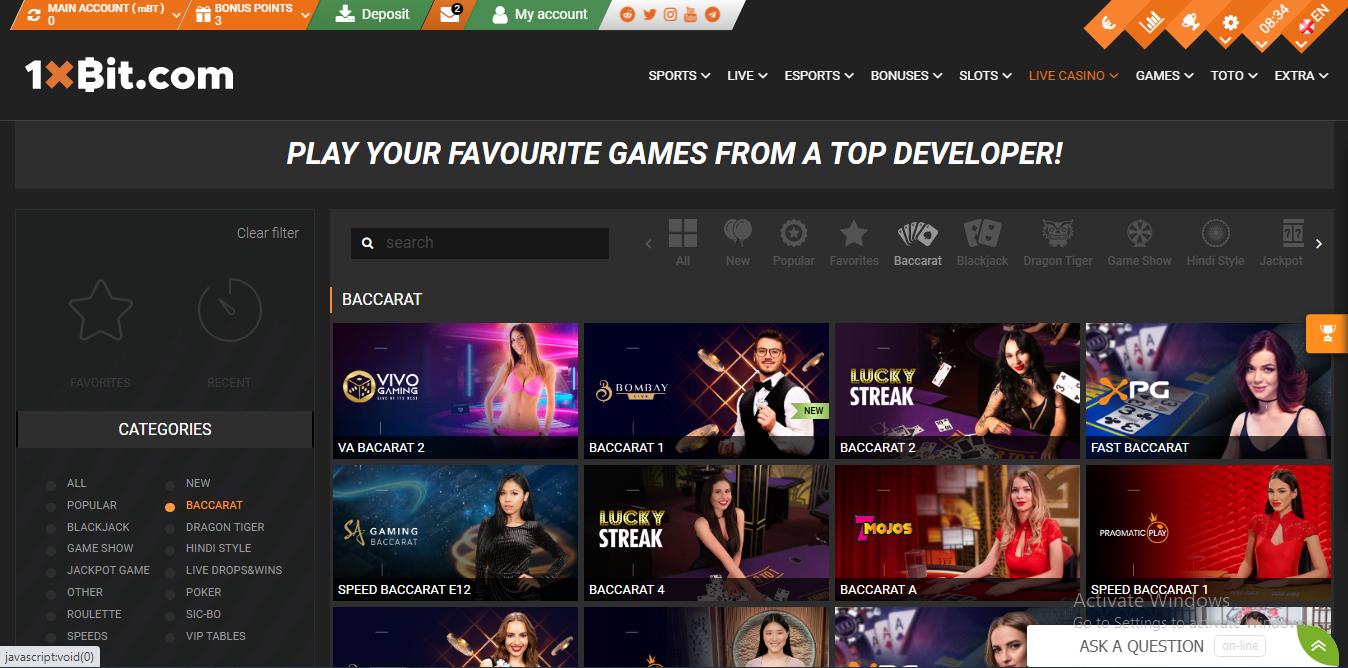Open the Sports menu
Screen dimensions: 1348x668
tap(679, 75)
